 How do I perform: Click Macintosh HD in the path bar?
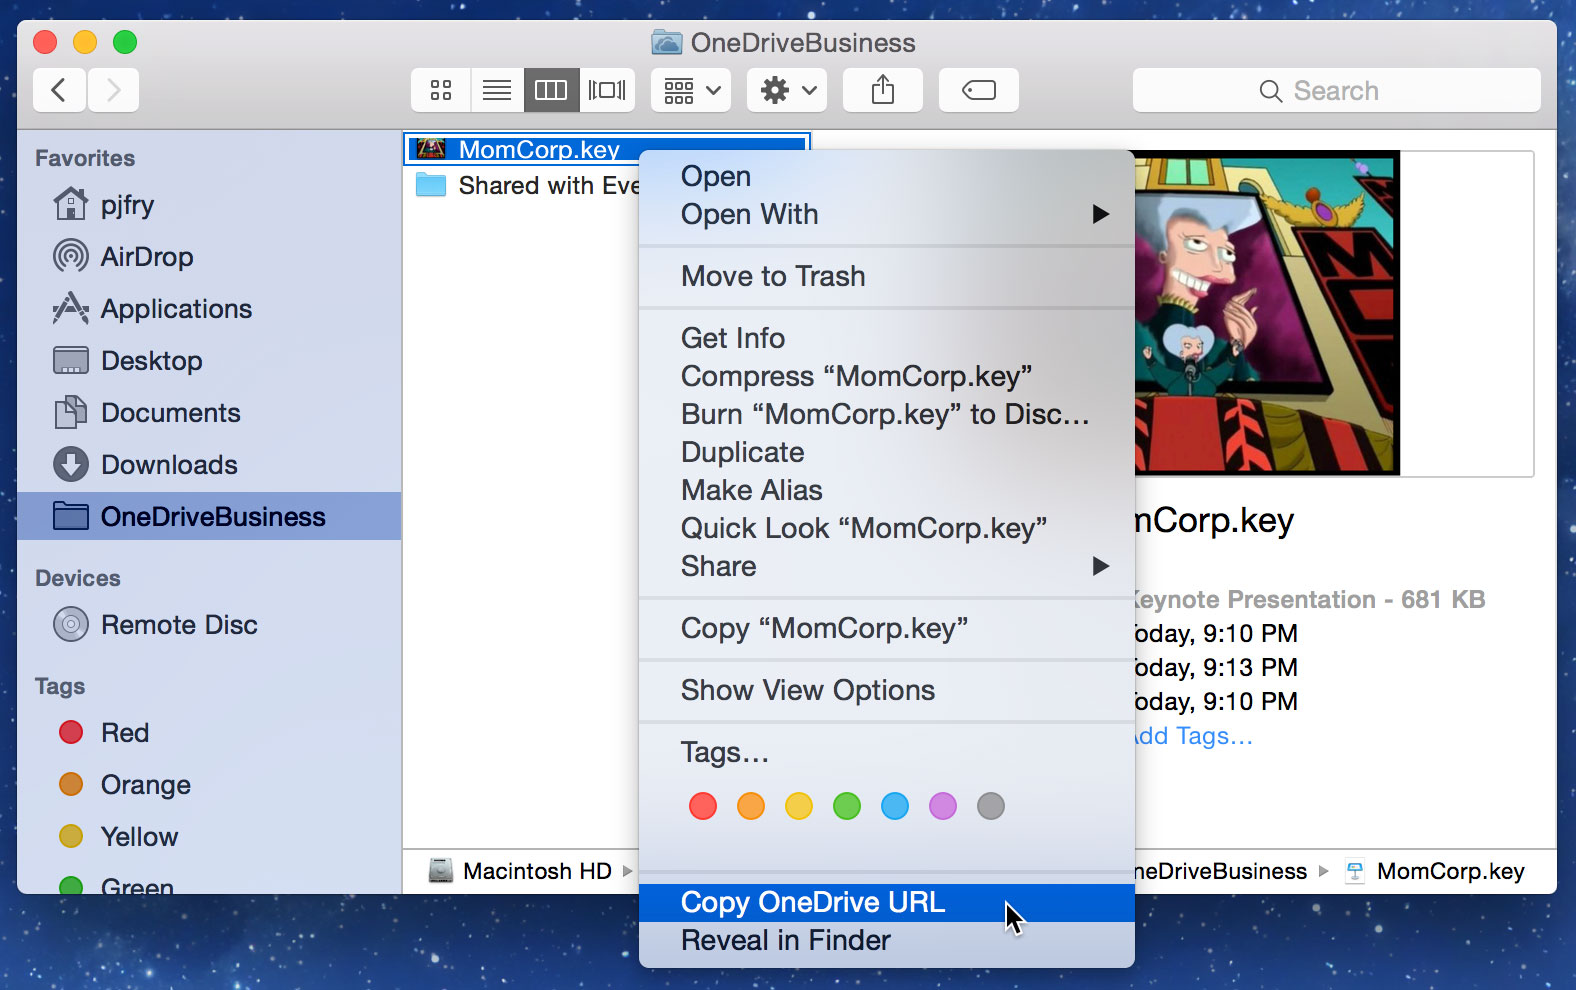536,871
